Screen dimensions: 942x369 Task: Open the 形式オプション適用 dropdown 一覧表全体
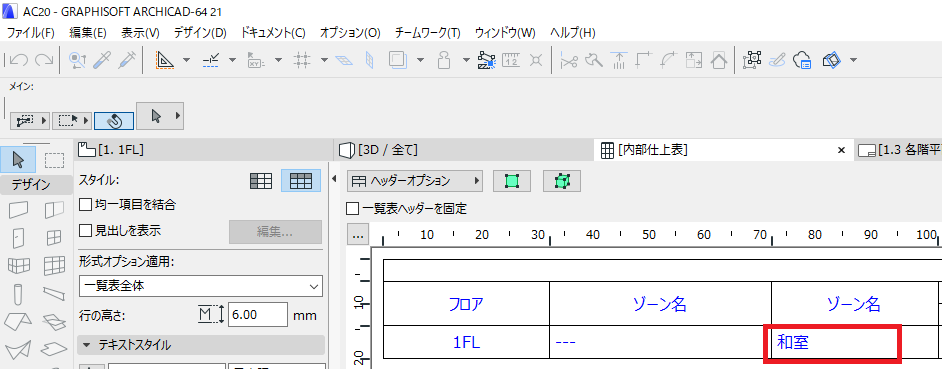(201, 286)
